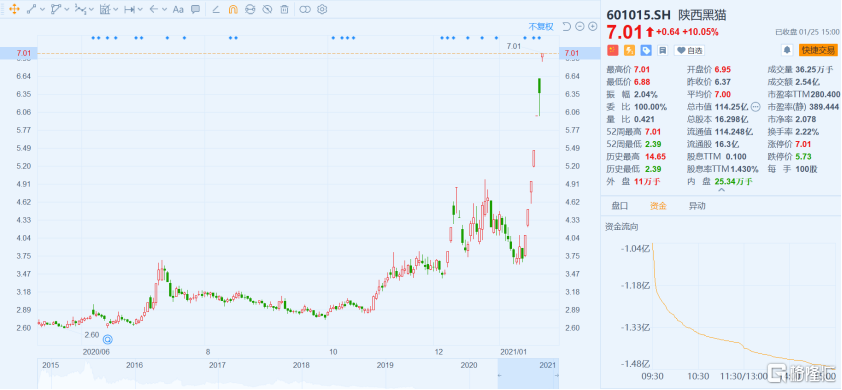Select the range extent arrow tool
Viewport: 842px width, 390px height.
[x=129, y=9]
